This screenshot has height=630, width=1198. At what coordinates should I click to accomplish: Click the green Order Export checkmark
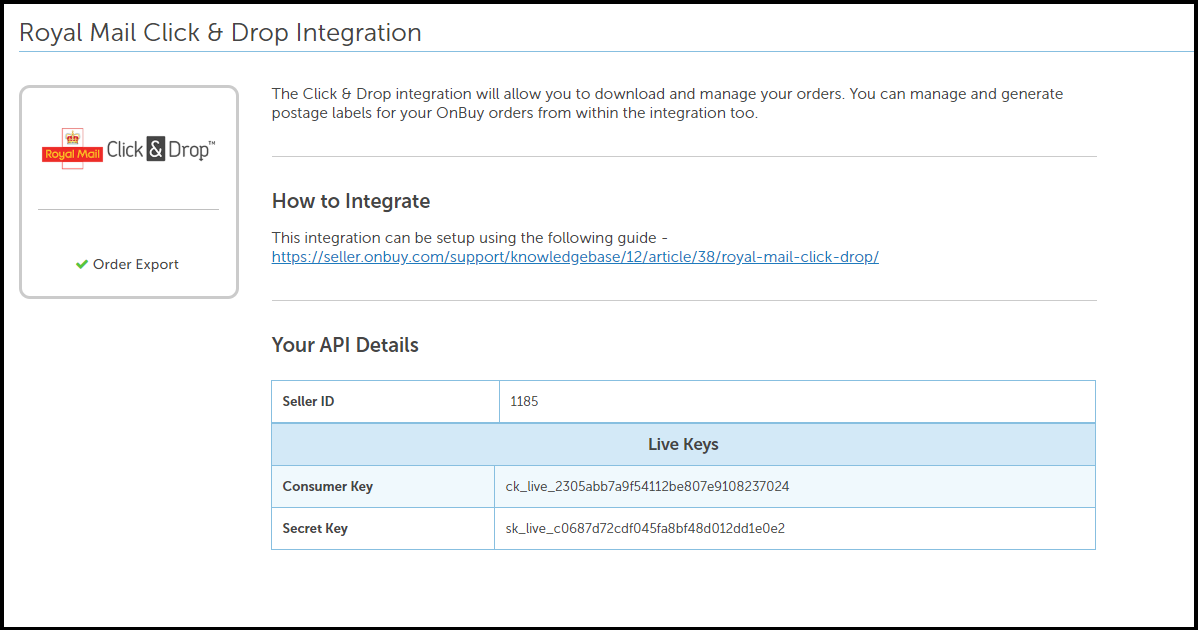tap(82, 265)
